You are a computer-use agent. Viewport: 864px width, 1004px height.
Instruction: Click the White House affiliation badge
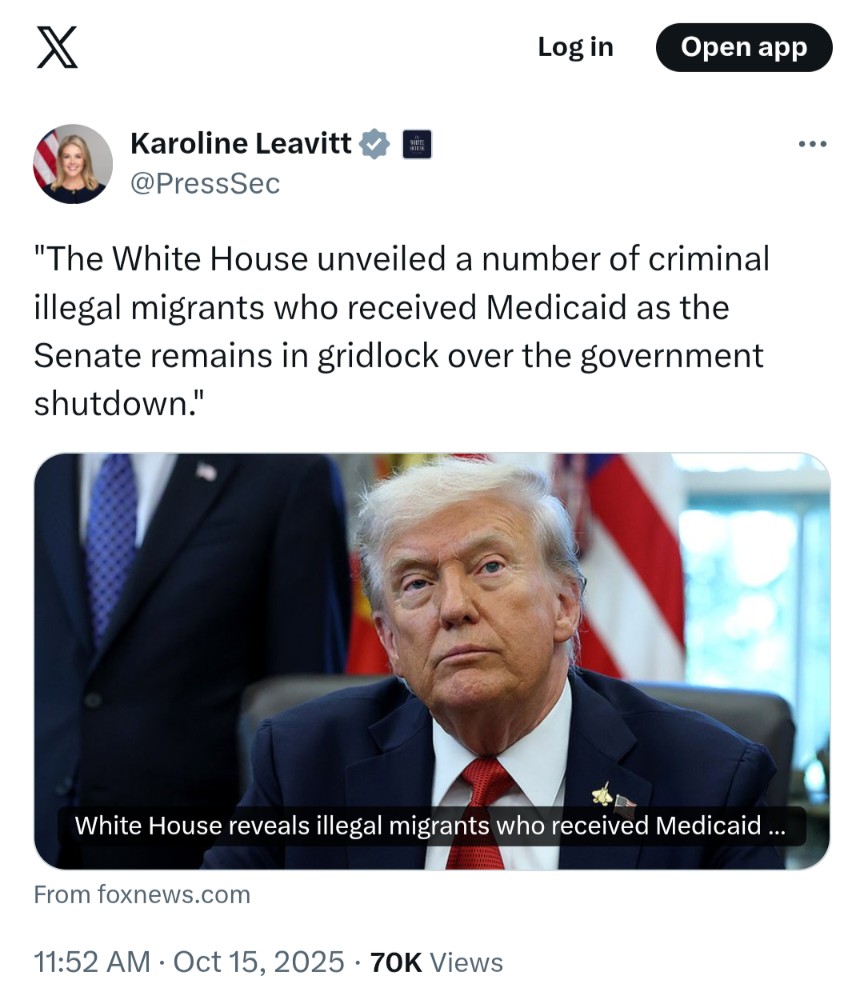416,144
